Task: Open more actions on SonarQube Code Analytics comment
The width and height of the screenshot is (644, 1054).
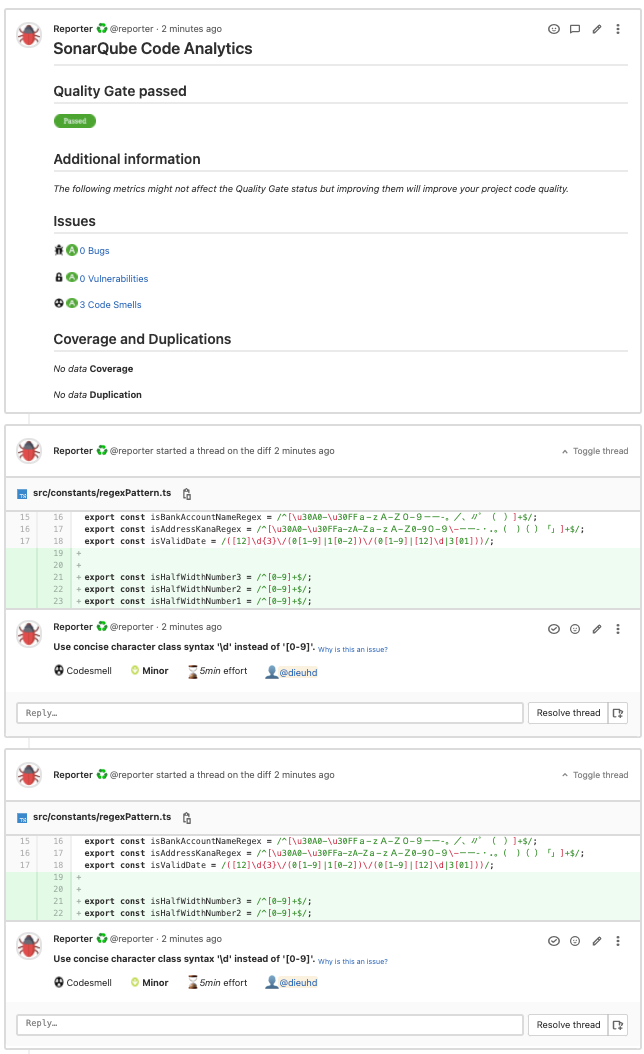Action: (x=618, y=29)
